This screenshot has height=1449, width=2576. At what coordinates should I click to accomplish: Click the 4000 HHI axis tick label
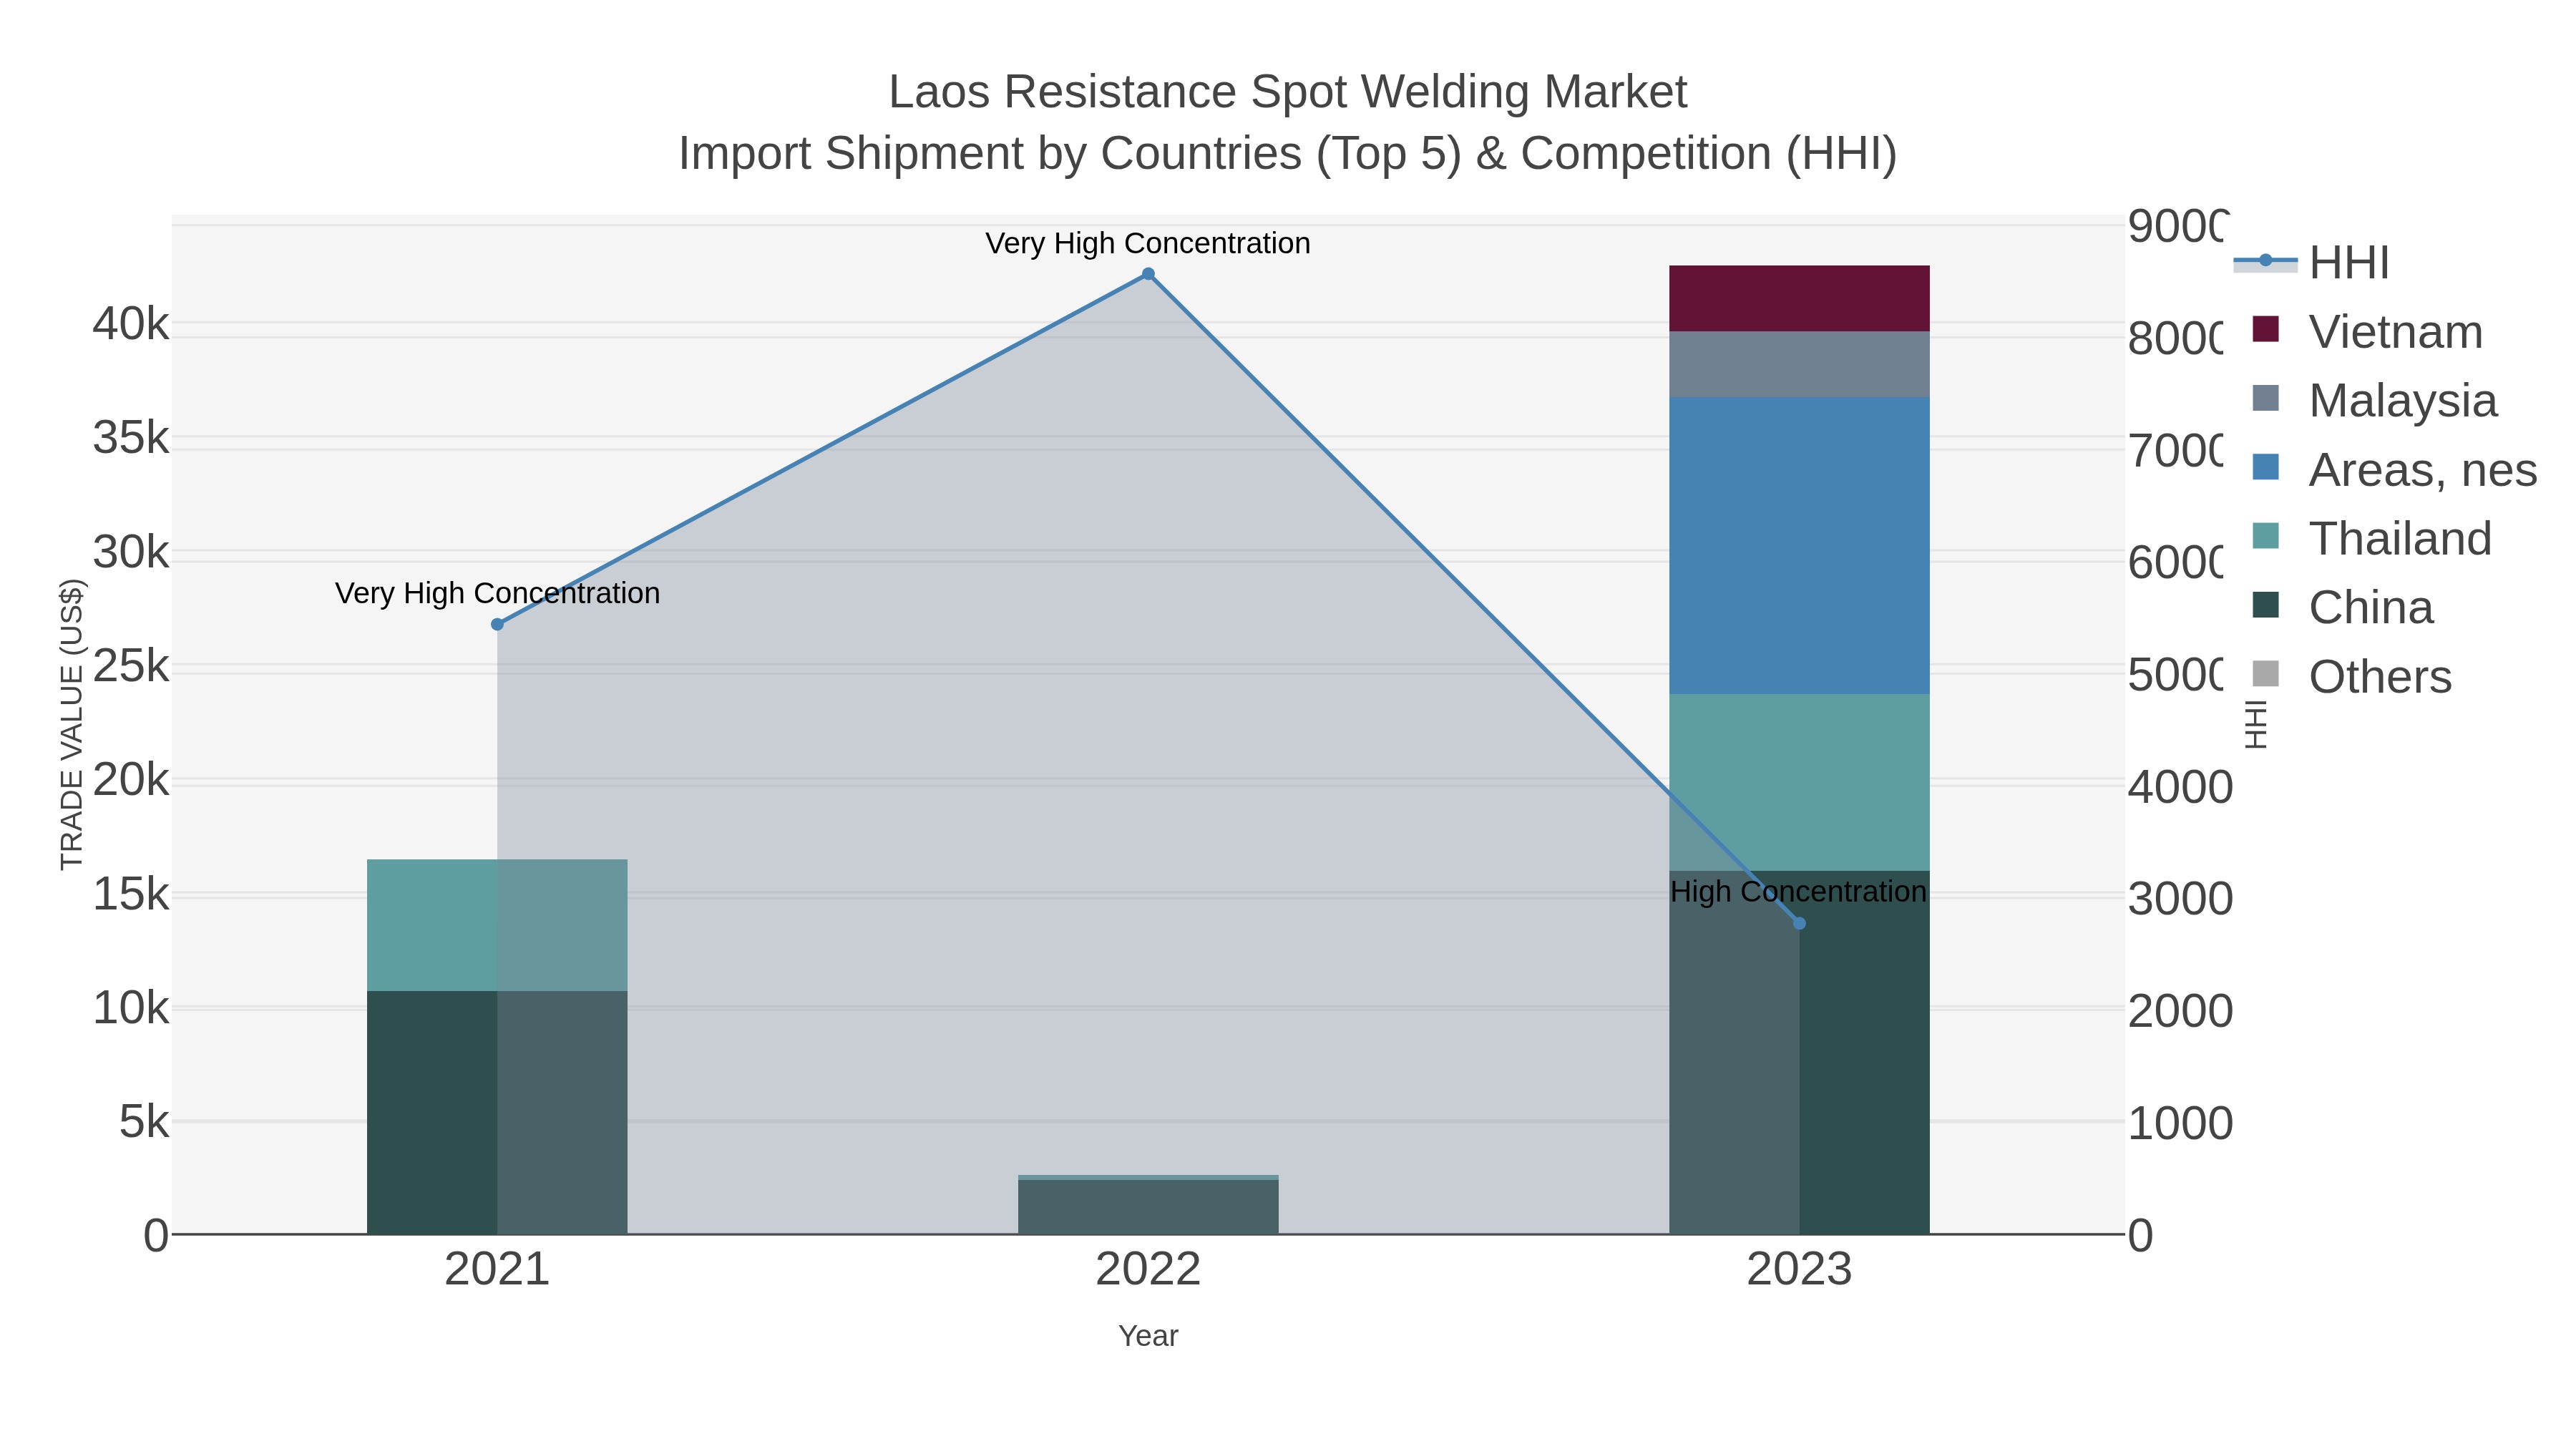point(2180,787)
